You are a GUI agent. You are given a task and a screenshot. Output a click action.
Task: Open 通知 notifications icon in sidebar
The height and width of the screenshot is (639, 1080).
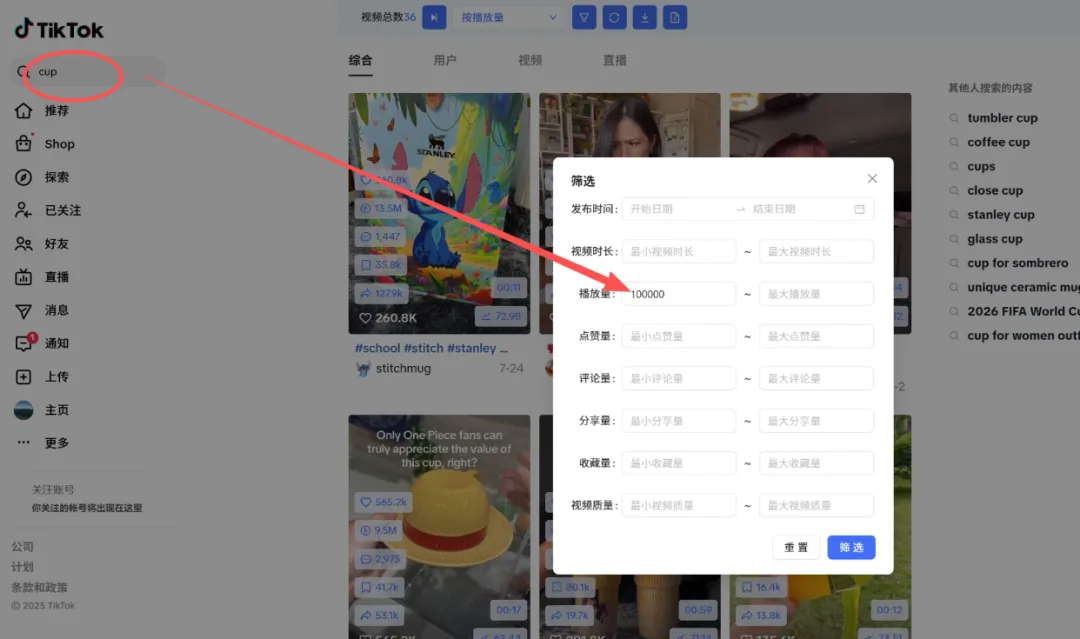[24, 343]
